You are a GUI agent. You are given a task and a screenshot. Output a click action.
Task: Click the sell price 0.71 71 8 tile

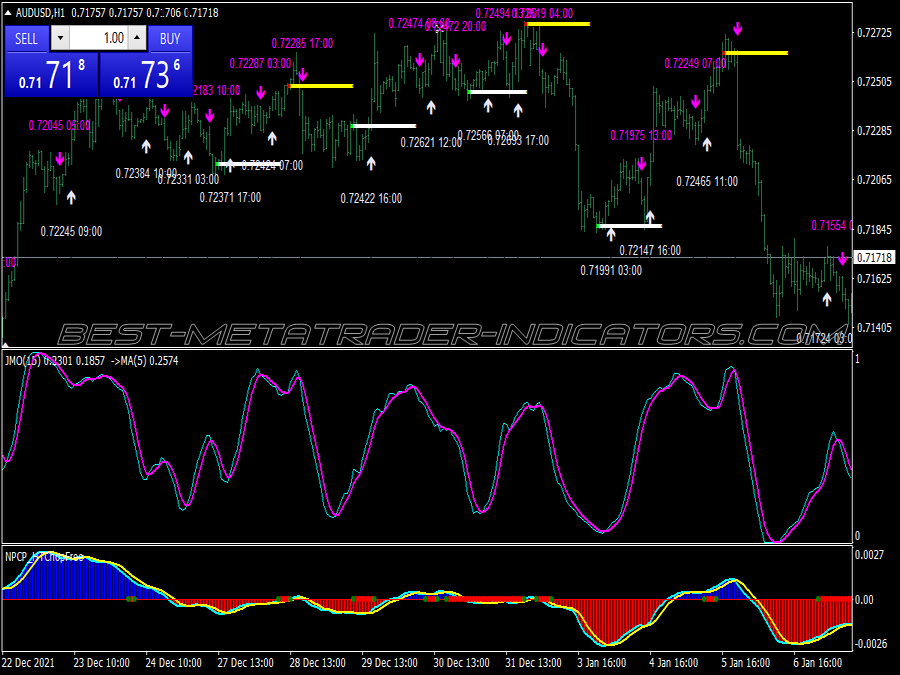coord(52,75)
